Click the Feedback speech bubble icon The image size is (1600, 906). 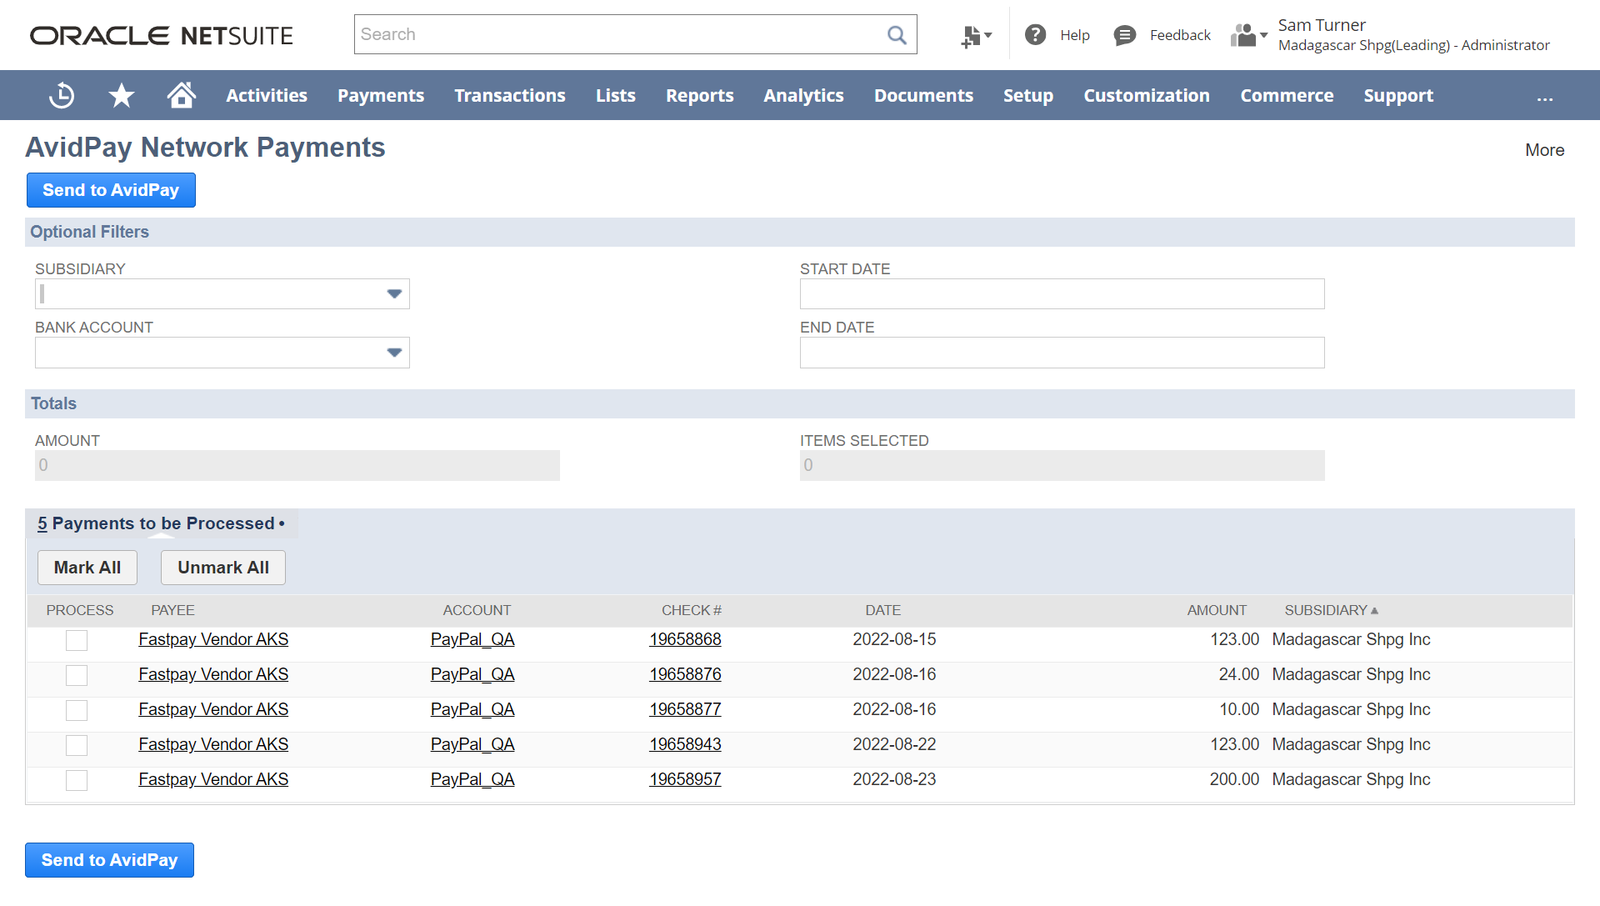point(1125,35)
